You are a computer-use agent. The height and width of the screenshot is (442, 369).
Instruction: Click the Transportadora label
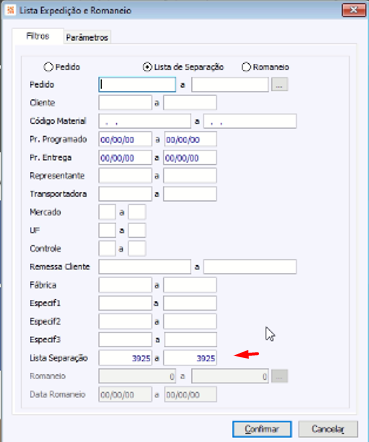coord(58,194)
